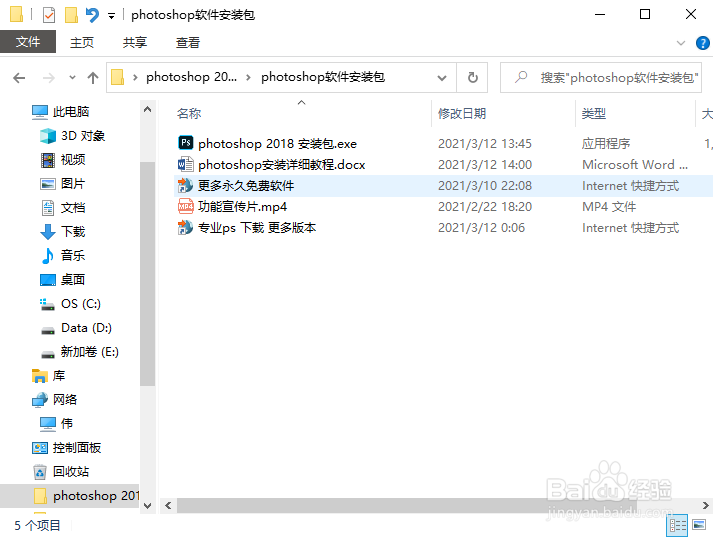The width and height of the screenshot is (713, 537).
Task: Click the navigation pane scroll up arrow
Action: click(x=147, y=109)
